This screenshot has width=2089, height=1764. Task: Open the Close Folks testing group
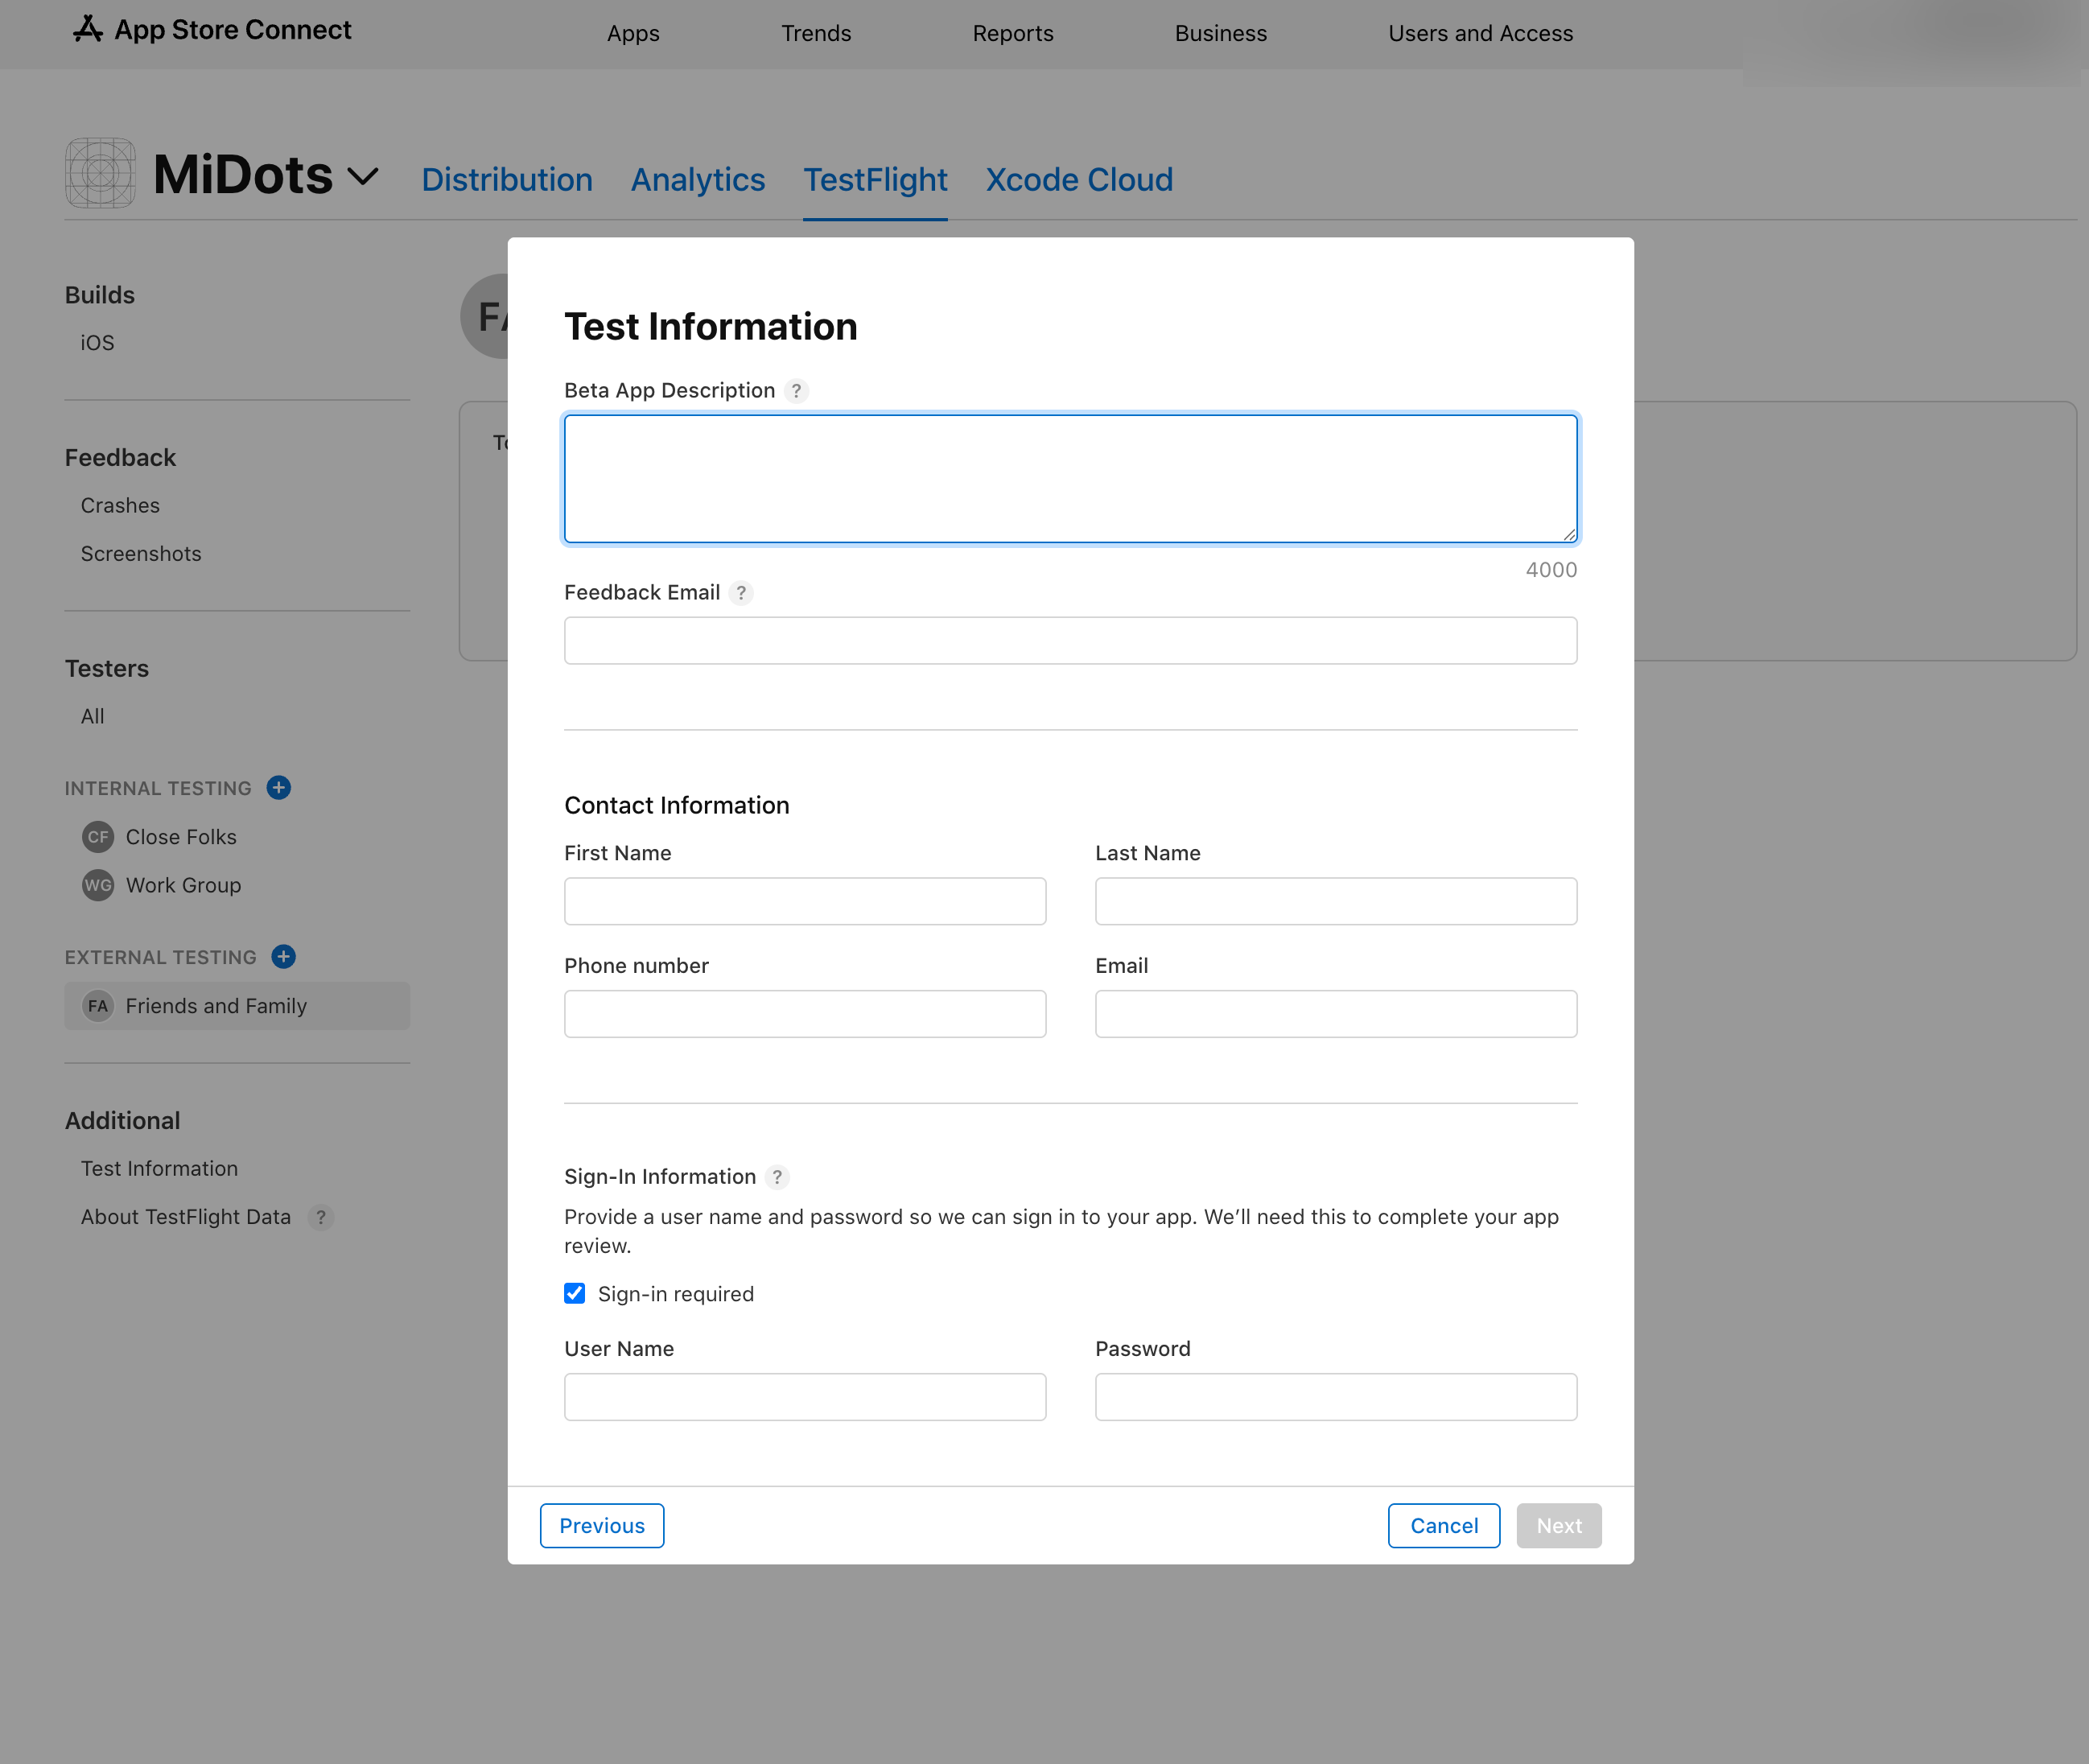(x=181, y=837)
